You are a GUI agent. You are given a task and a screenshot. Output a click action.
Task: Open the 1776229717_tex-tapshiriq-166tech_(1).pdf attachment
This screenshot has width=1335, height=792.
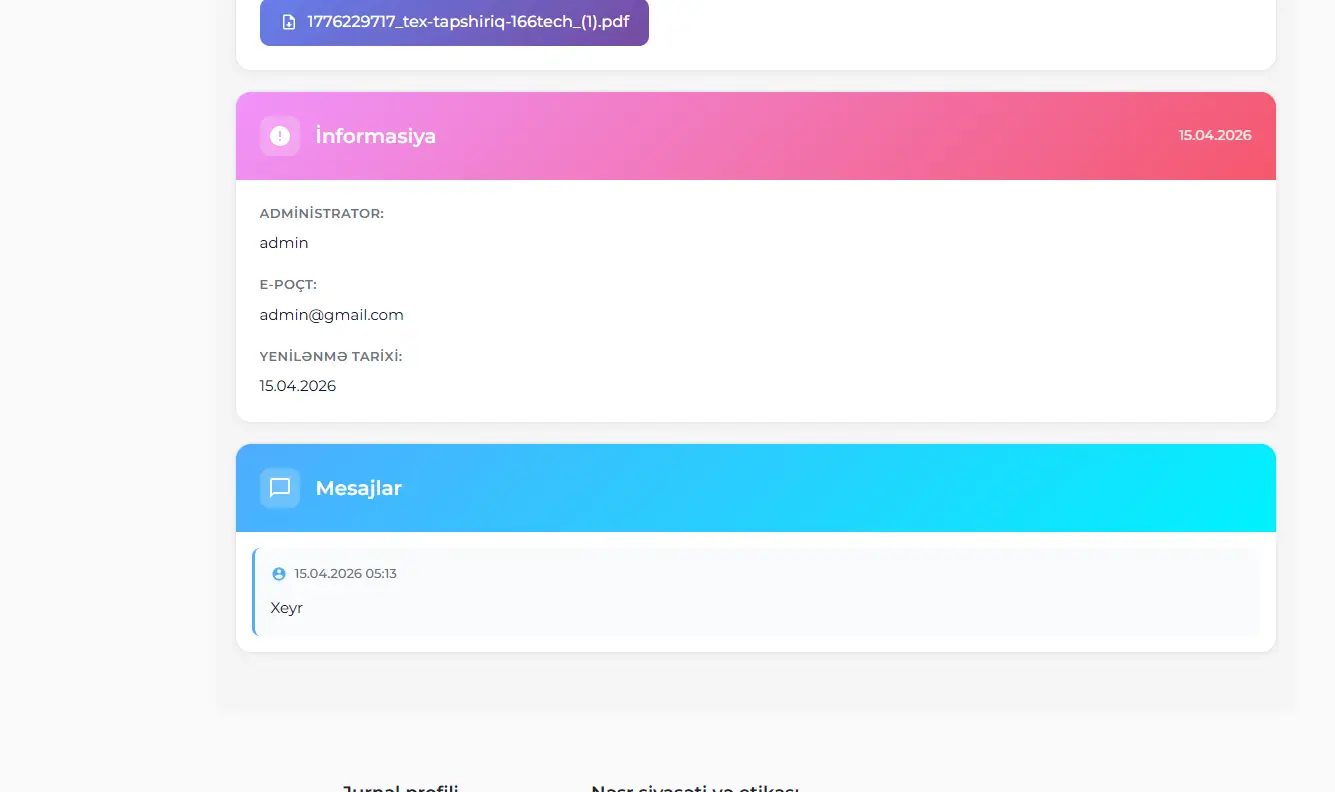tap(467, 22)
